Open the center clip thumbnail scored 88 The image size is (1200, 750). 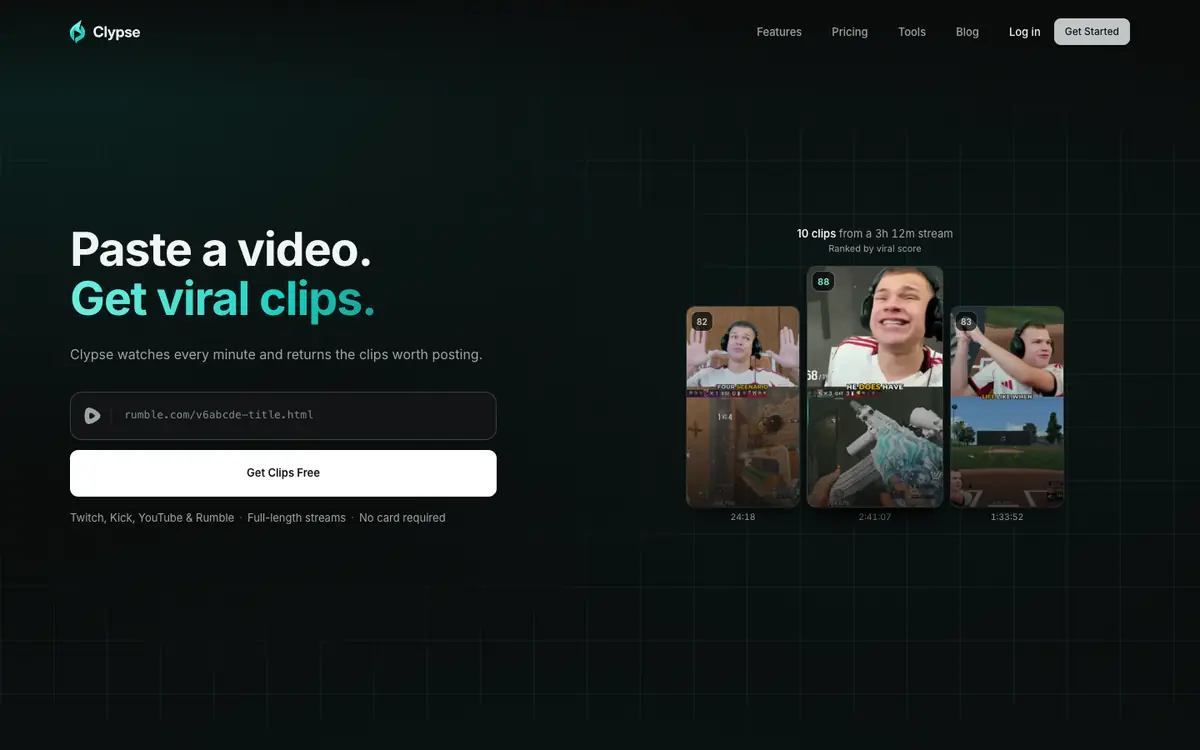[x=875, y=387]
